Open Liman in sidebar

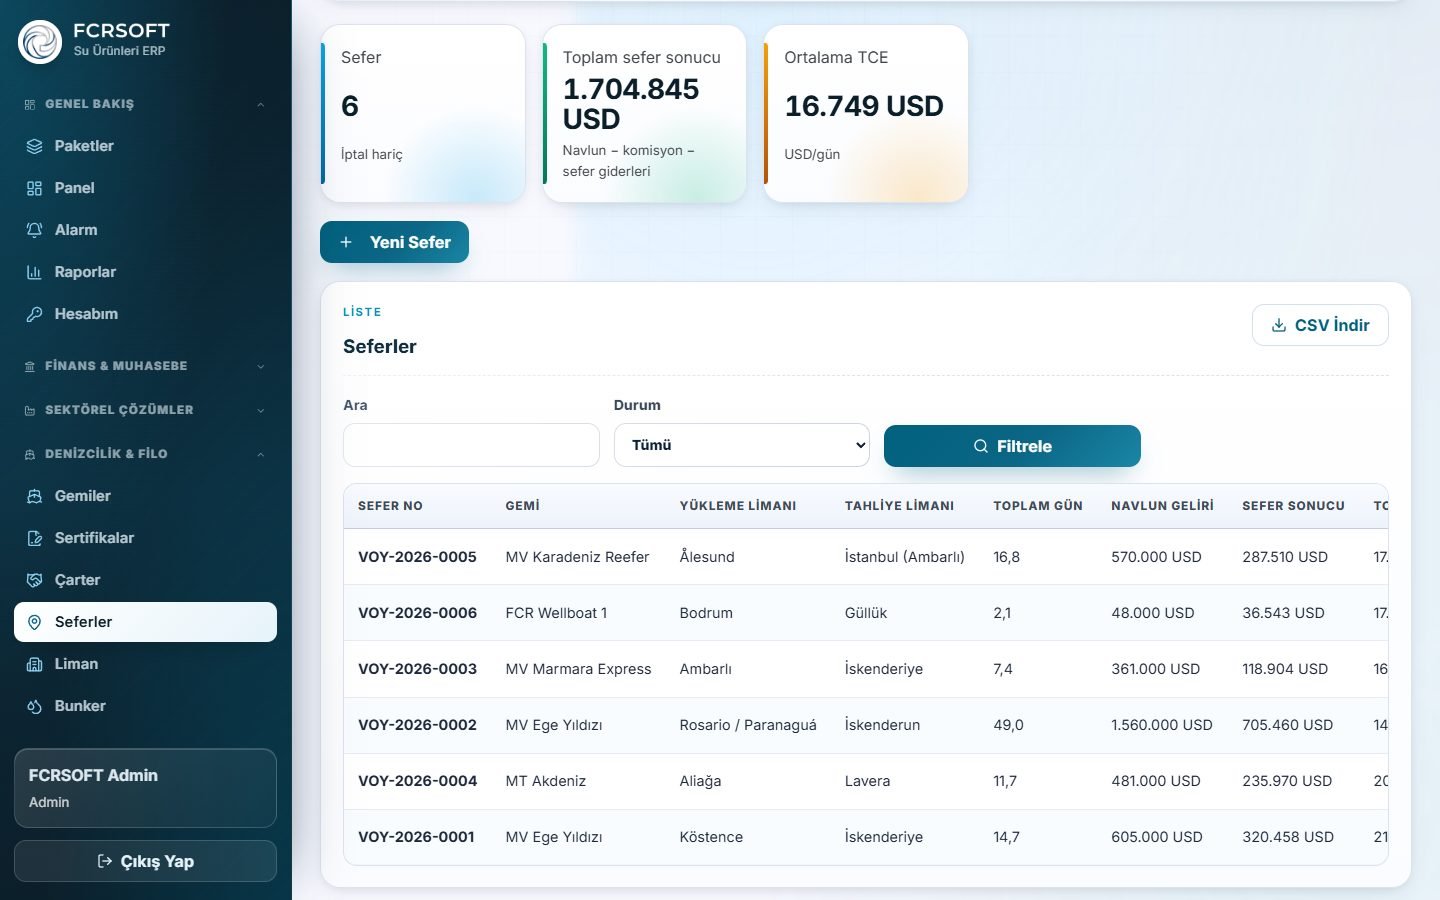pos(145,664)
